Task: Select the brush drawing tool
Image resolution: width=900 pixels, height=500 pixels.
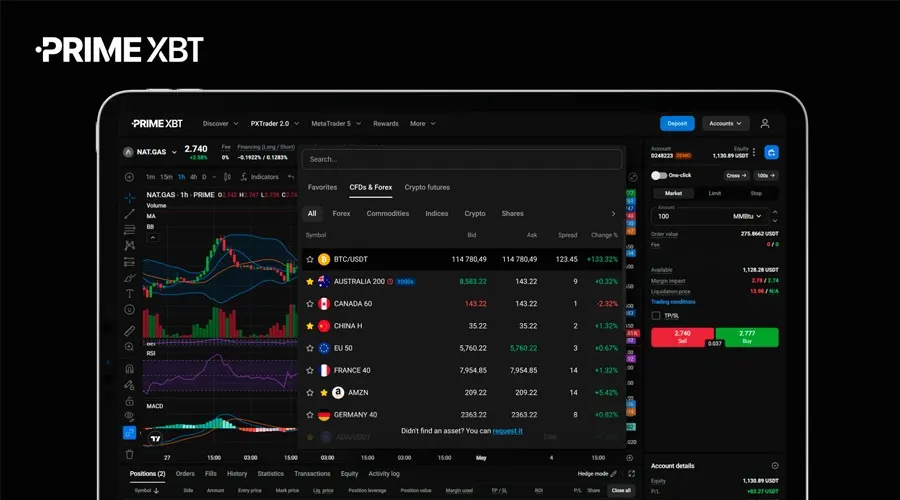Action: click(x=130, y=278)
